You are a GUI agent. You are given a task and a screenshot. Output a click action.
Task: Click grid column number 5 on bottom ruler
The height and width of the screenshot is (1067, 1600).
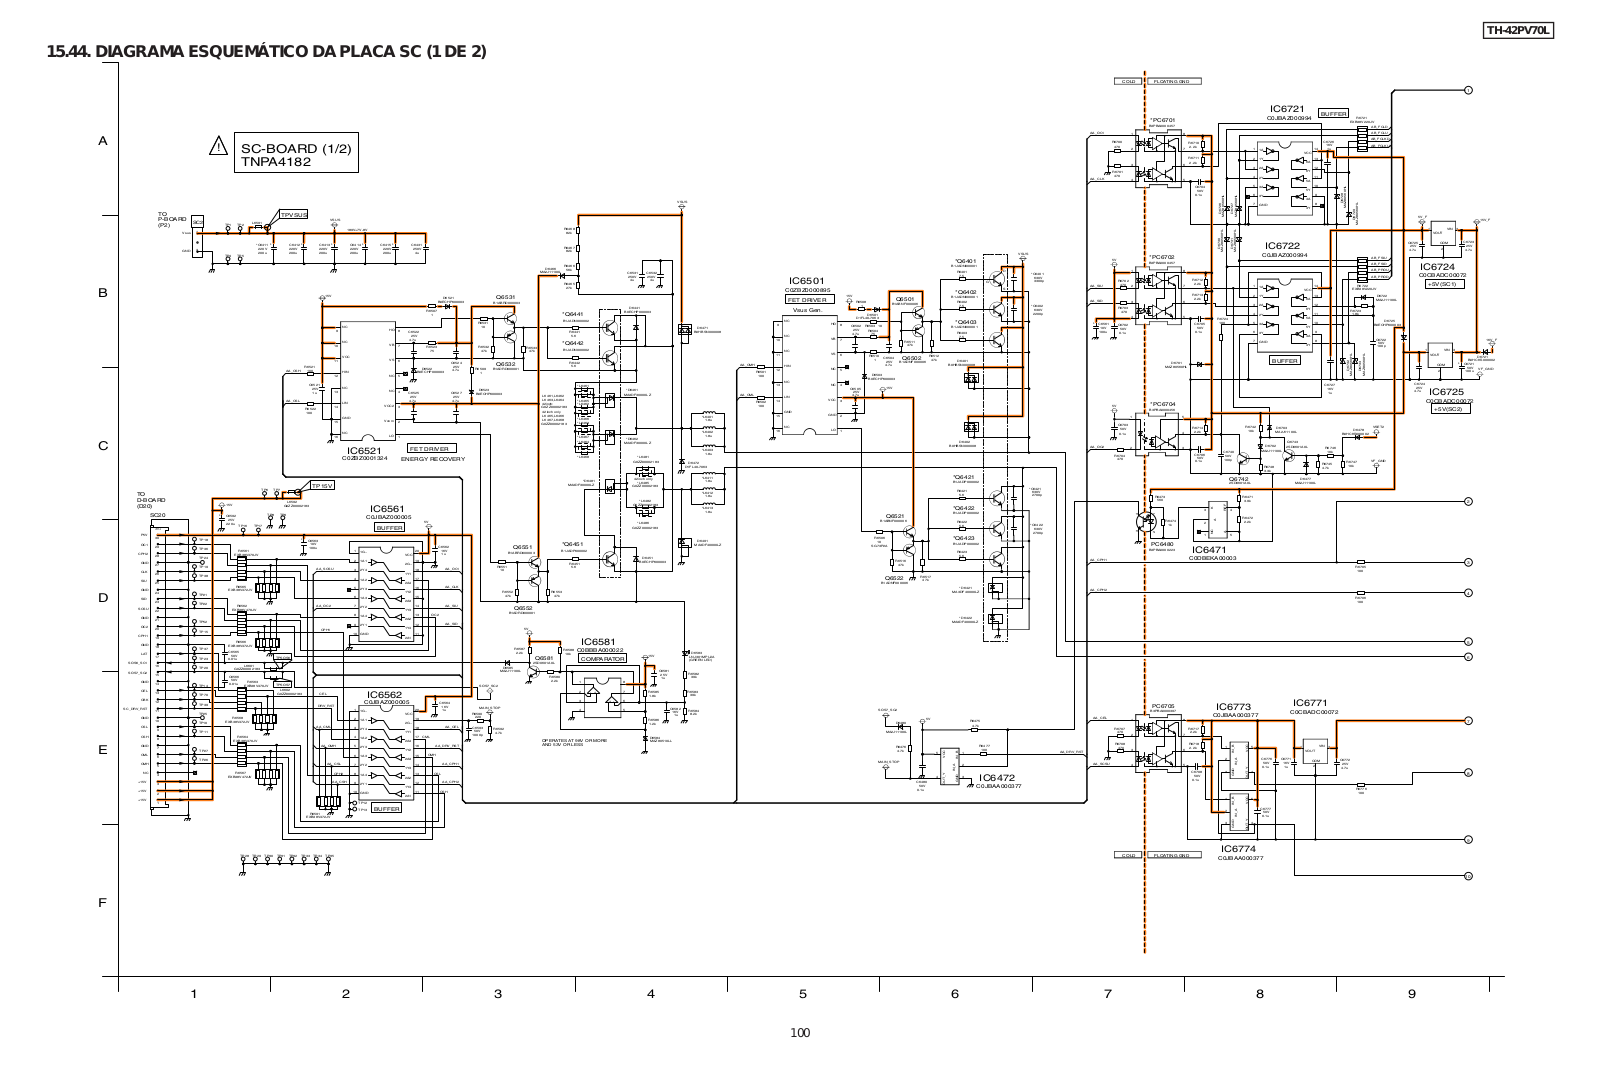[802, 993]
